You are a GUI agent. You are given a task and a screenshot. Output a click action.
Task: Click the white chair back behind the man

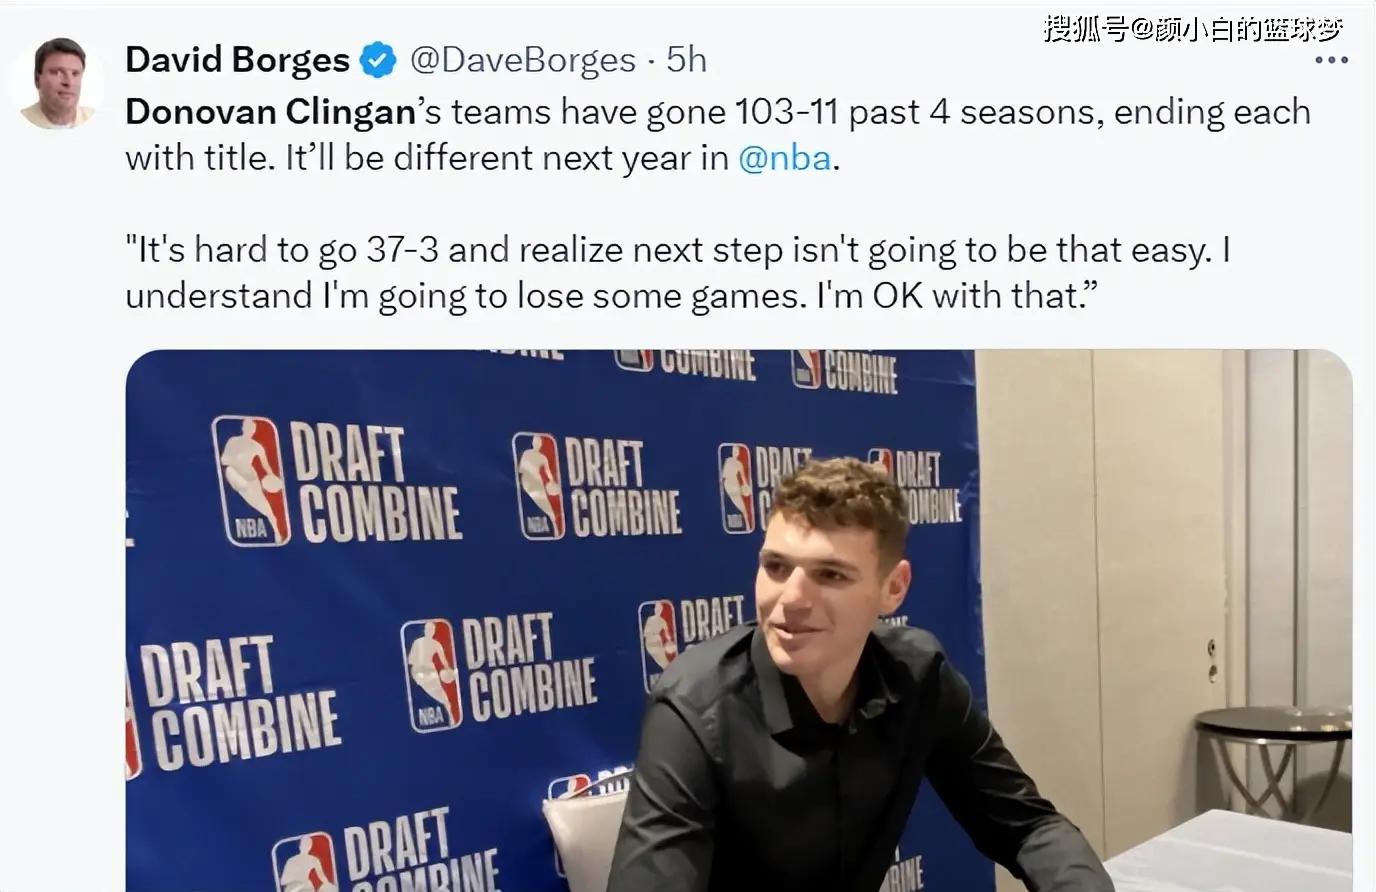pyautogui.click(x=583, y=838)
